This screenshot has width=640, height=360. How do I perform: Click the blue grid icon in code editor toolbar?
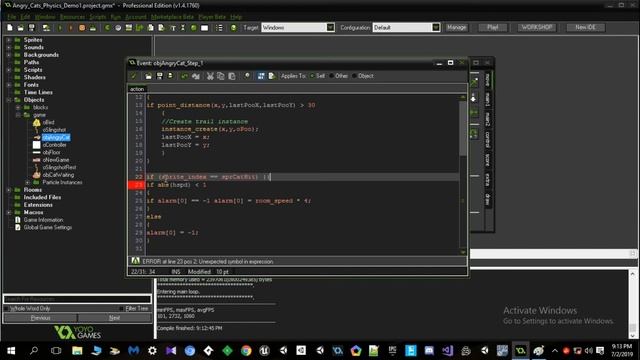(261, 76)
